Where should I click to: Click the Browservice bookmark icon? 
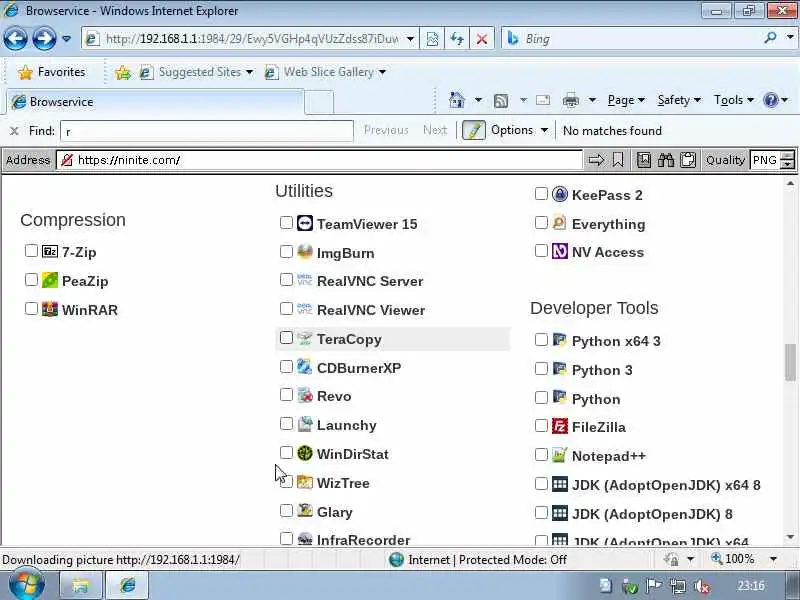[618, 160]
